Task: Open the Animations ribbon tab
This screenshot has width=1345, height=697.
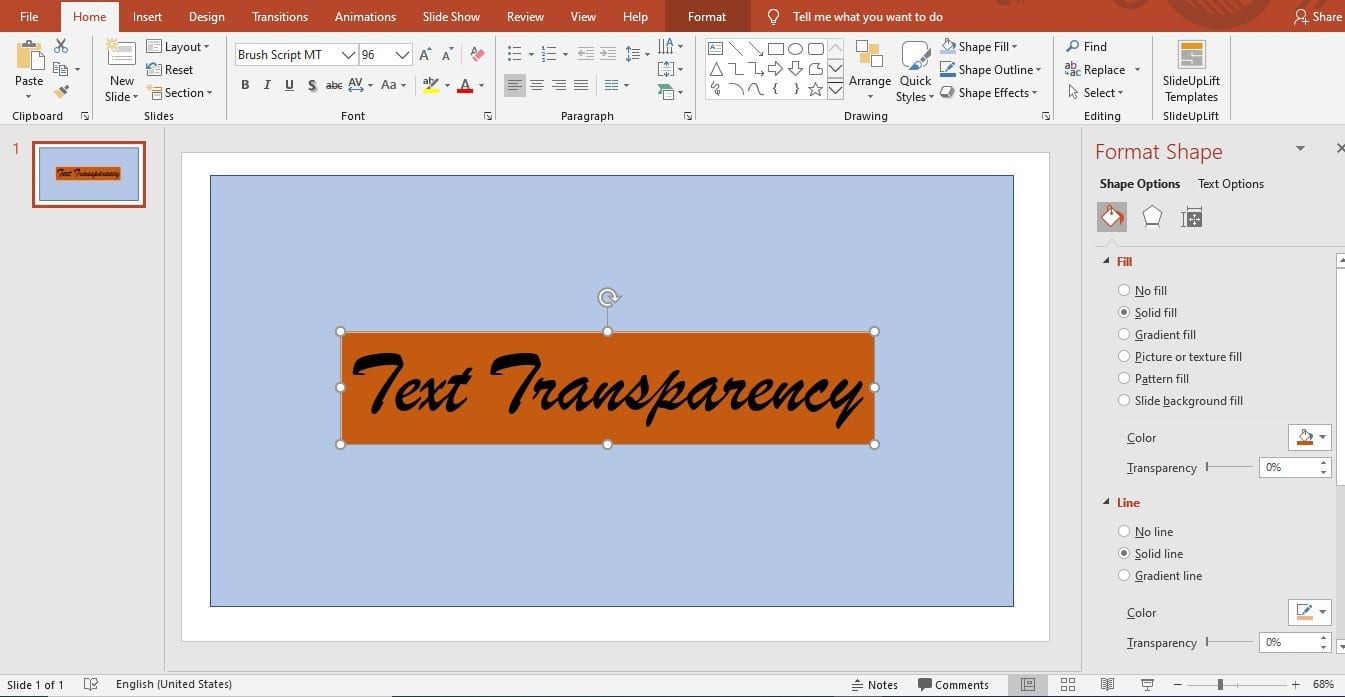Action: pyautogui.click(x=365, y=17)
